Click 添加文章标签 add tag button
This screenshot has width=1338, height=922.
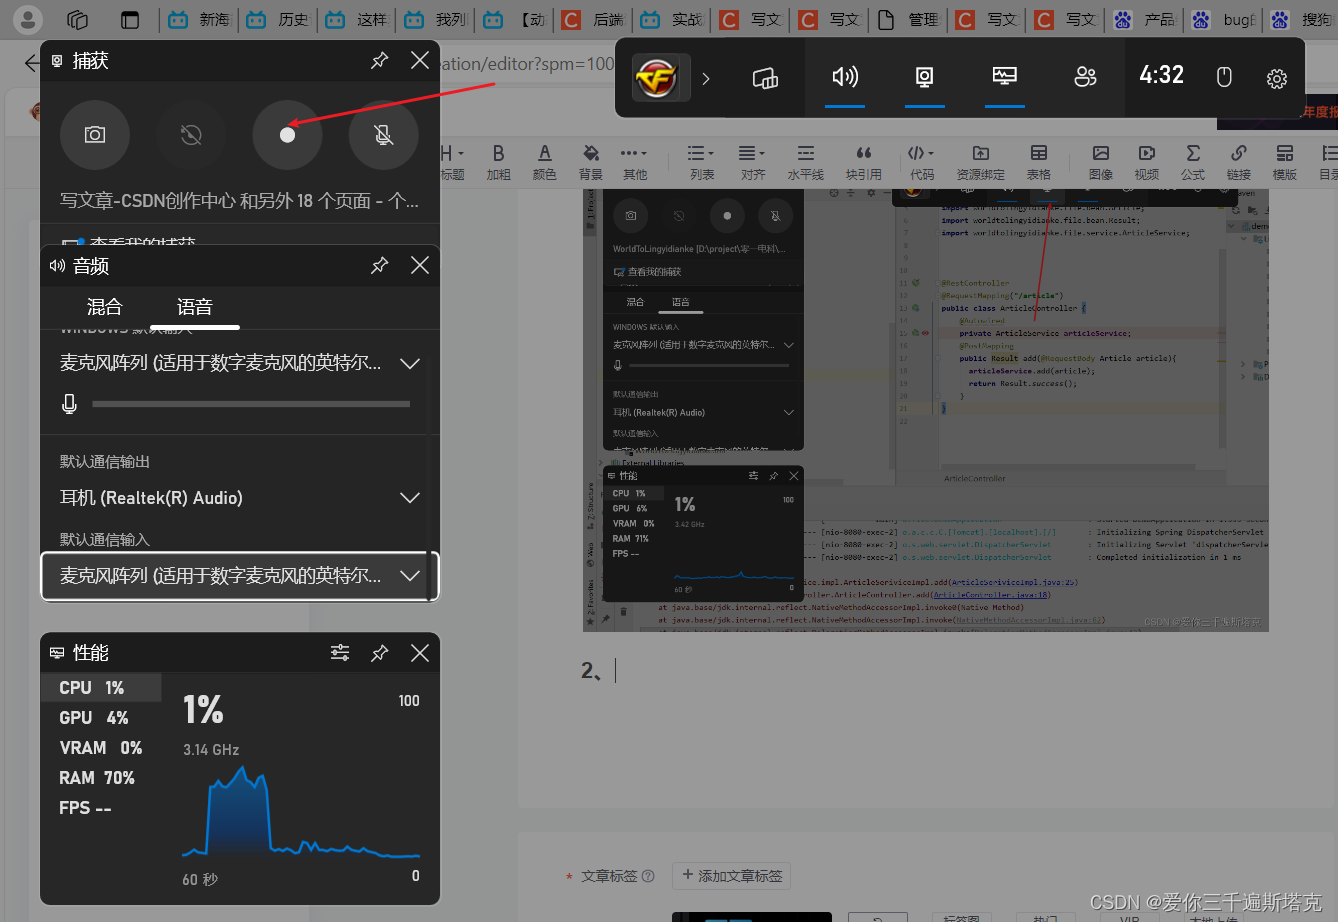tap(731, 876)
